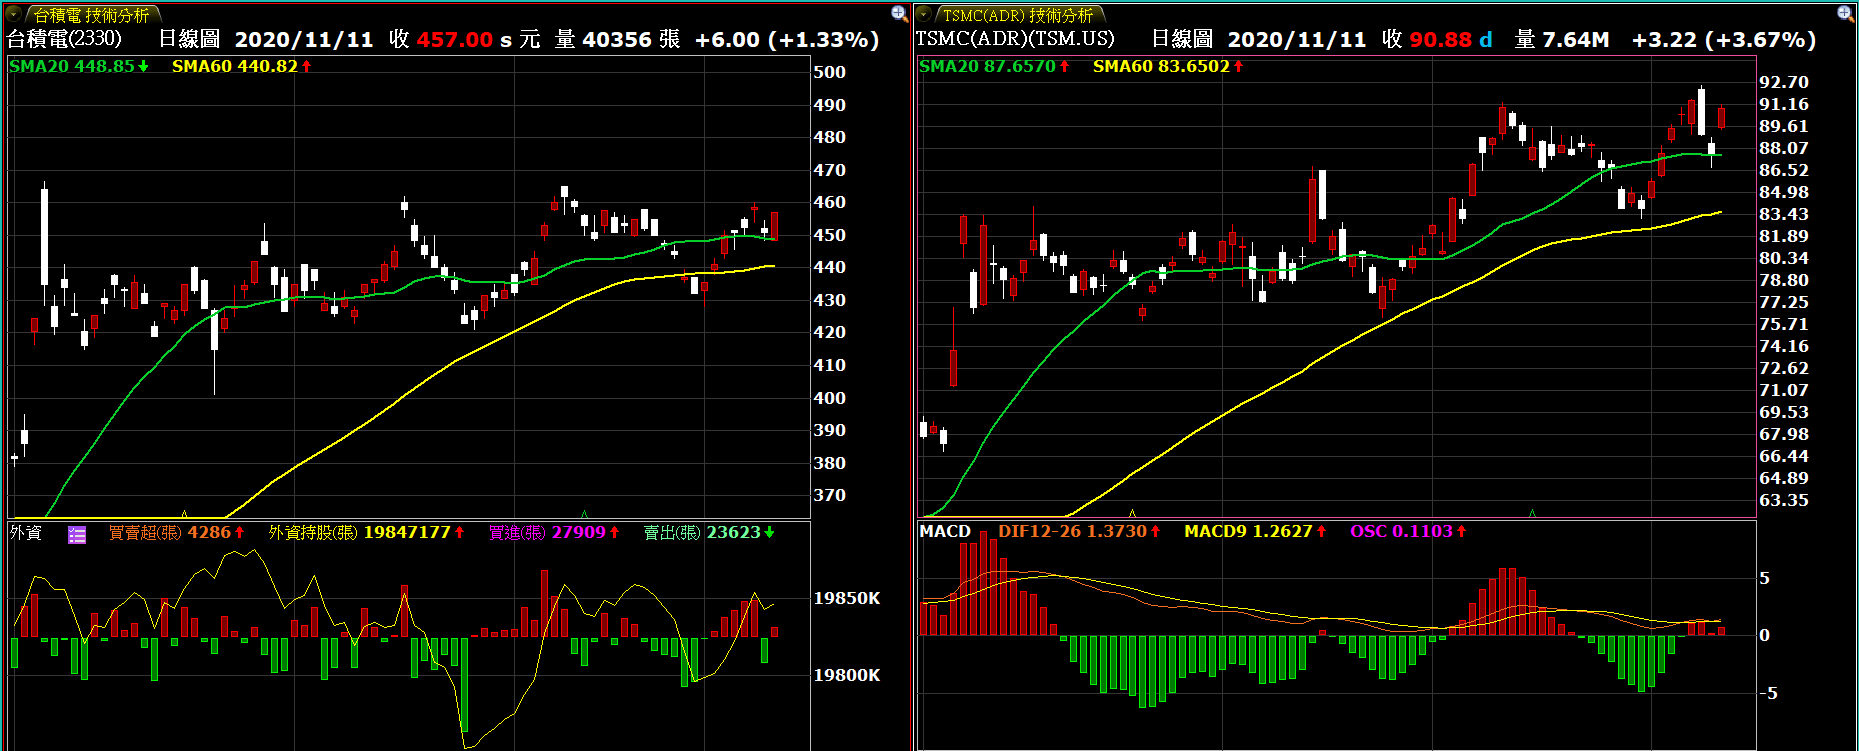Click the +3.22 (+3.67%) change value
Screen dimensions: 1859x751
click(x=1724, y=39)
